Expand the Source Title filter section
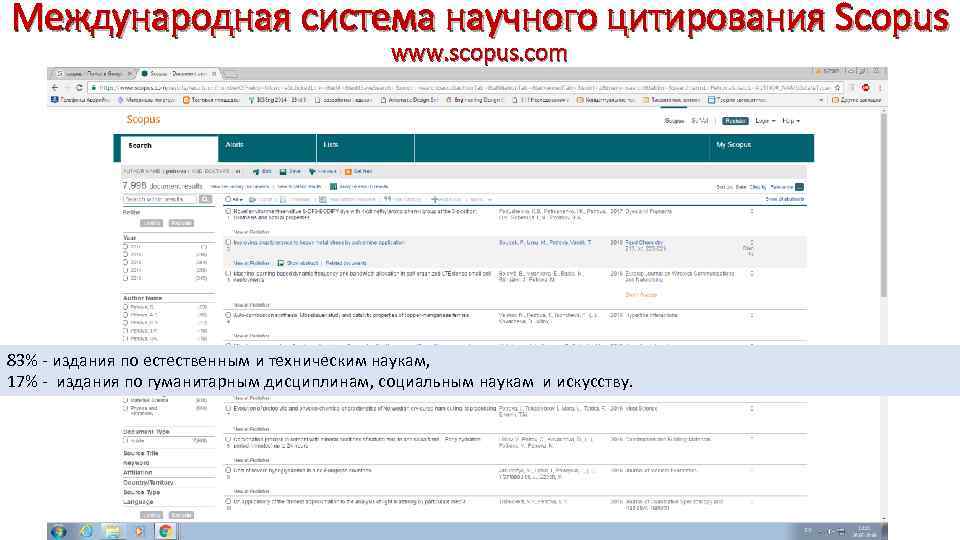The height and width of the screenshot is (540, 960). (x=141, y=453)
